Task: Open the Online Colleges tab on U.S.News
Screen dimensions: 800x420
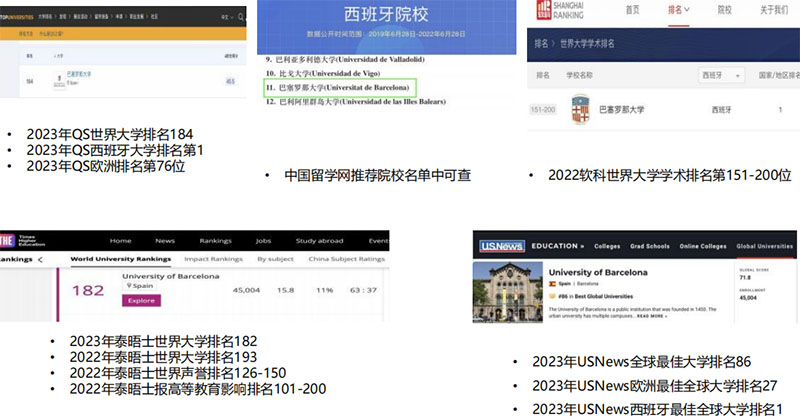Action: pos(703,246)
